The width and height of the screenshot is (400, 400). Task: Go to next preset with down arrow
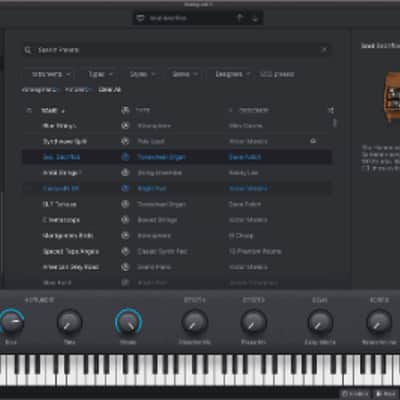(255, 18)
